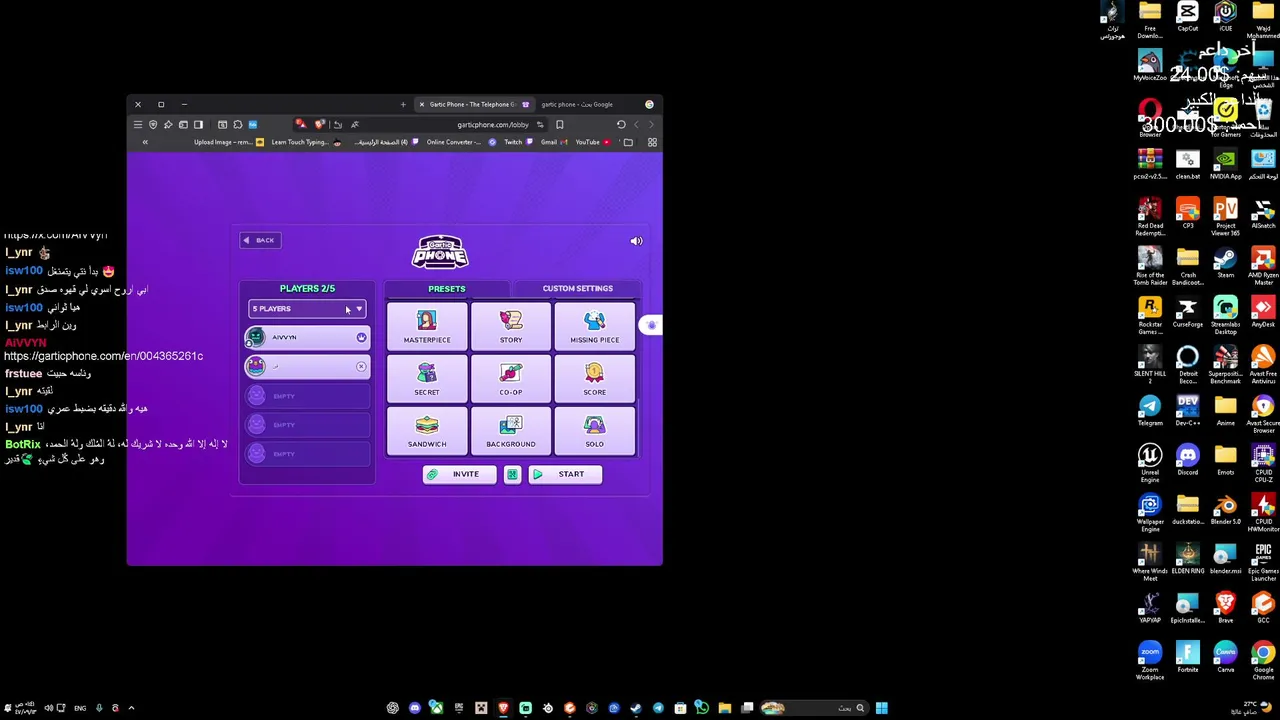The width and height of the screenshot is (1280, 720).
Task: Go back with the Back button
Action: point(259,240)
